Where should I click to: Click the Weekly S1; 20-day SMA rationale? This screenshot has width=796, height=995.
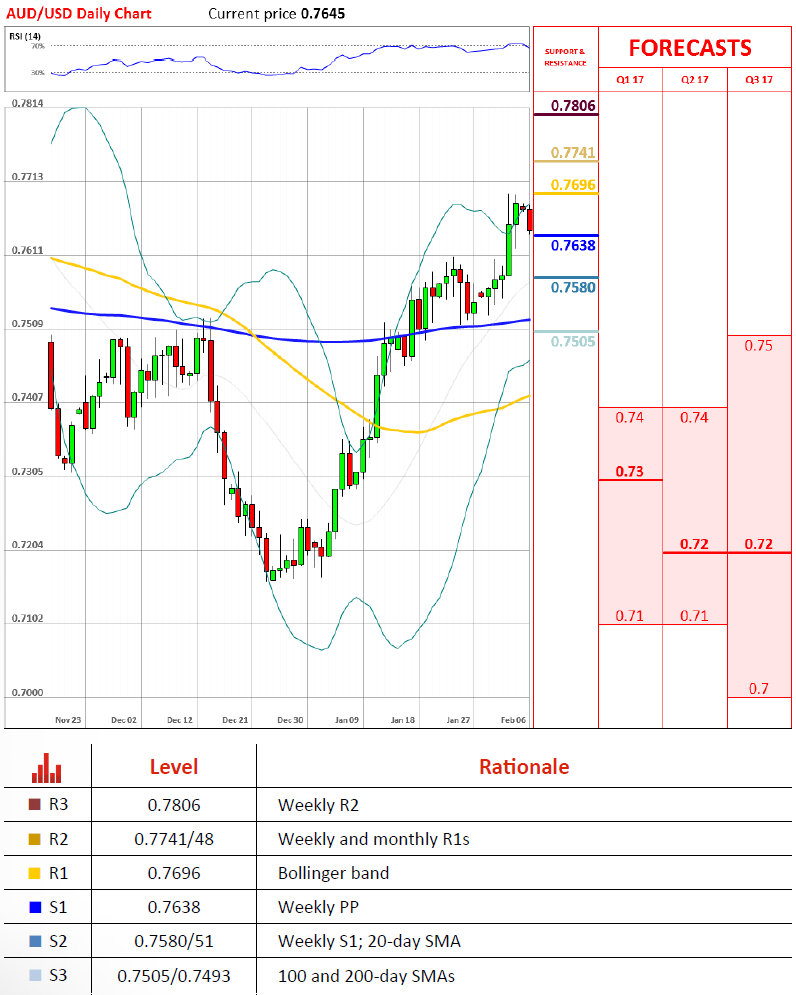(369, 941)
